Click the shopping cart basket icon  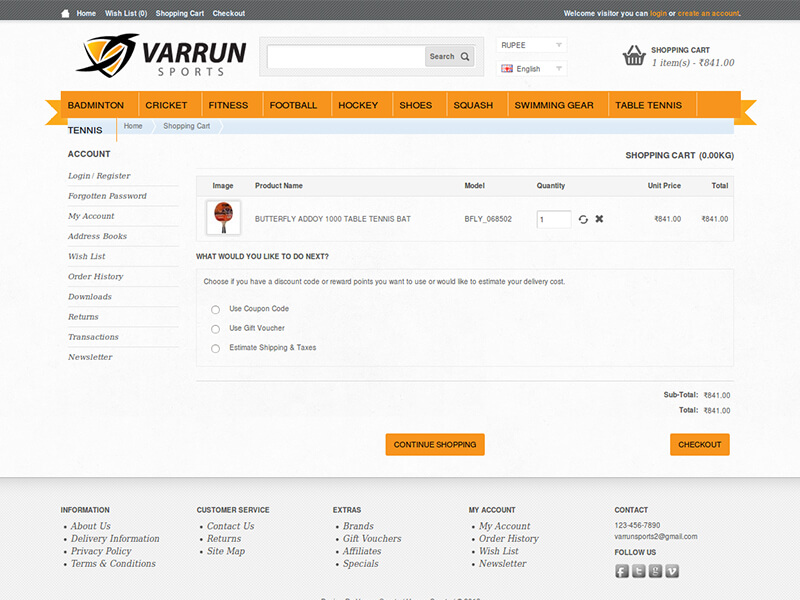634,56
